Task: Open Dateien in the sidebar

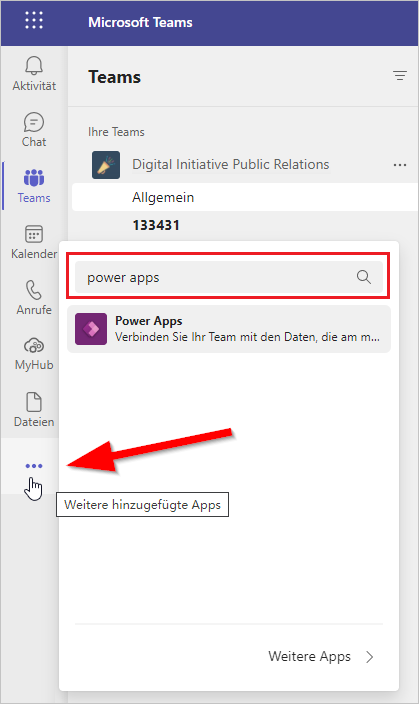Action: pos(34,410)
